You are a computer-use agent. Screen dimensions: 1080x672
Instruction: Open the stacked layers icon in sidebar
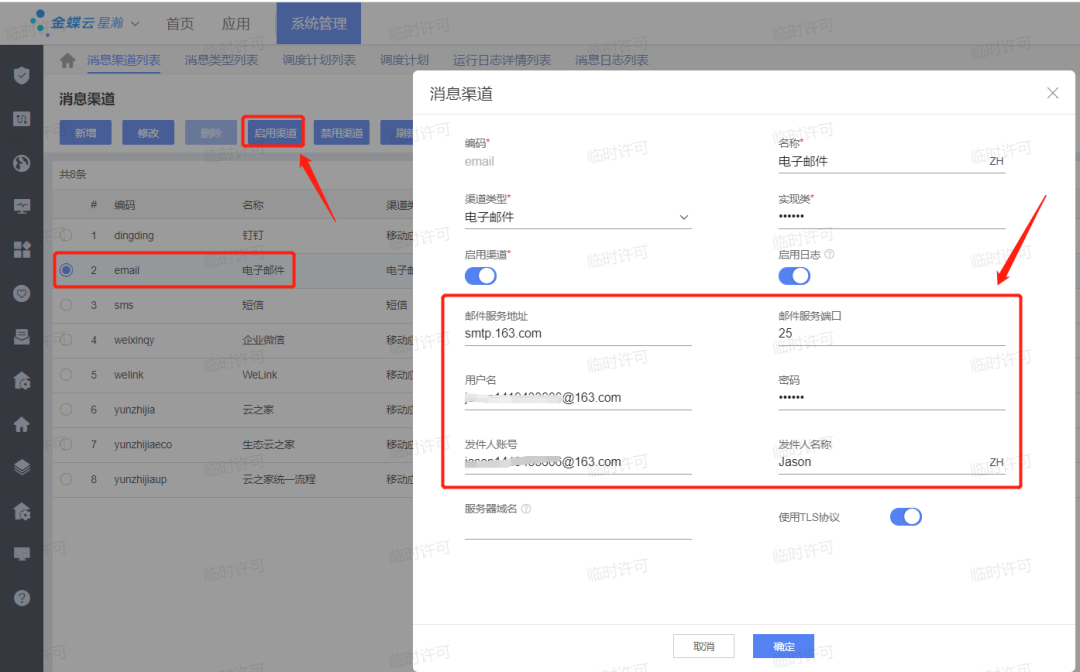point(21,468)
